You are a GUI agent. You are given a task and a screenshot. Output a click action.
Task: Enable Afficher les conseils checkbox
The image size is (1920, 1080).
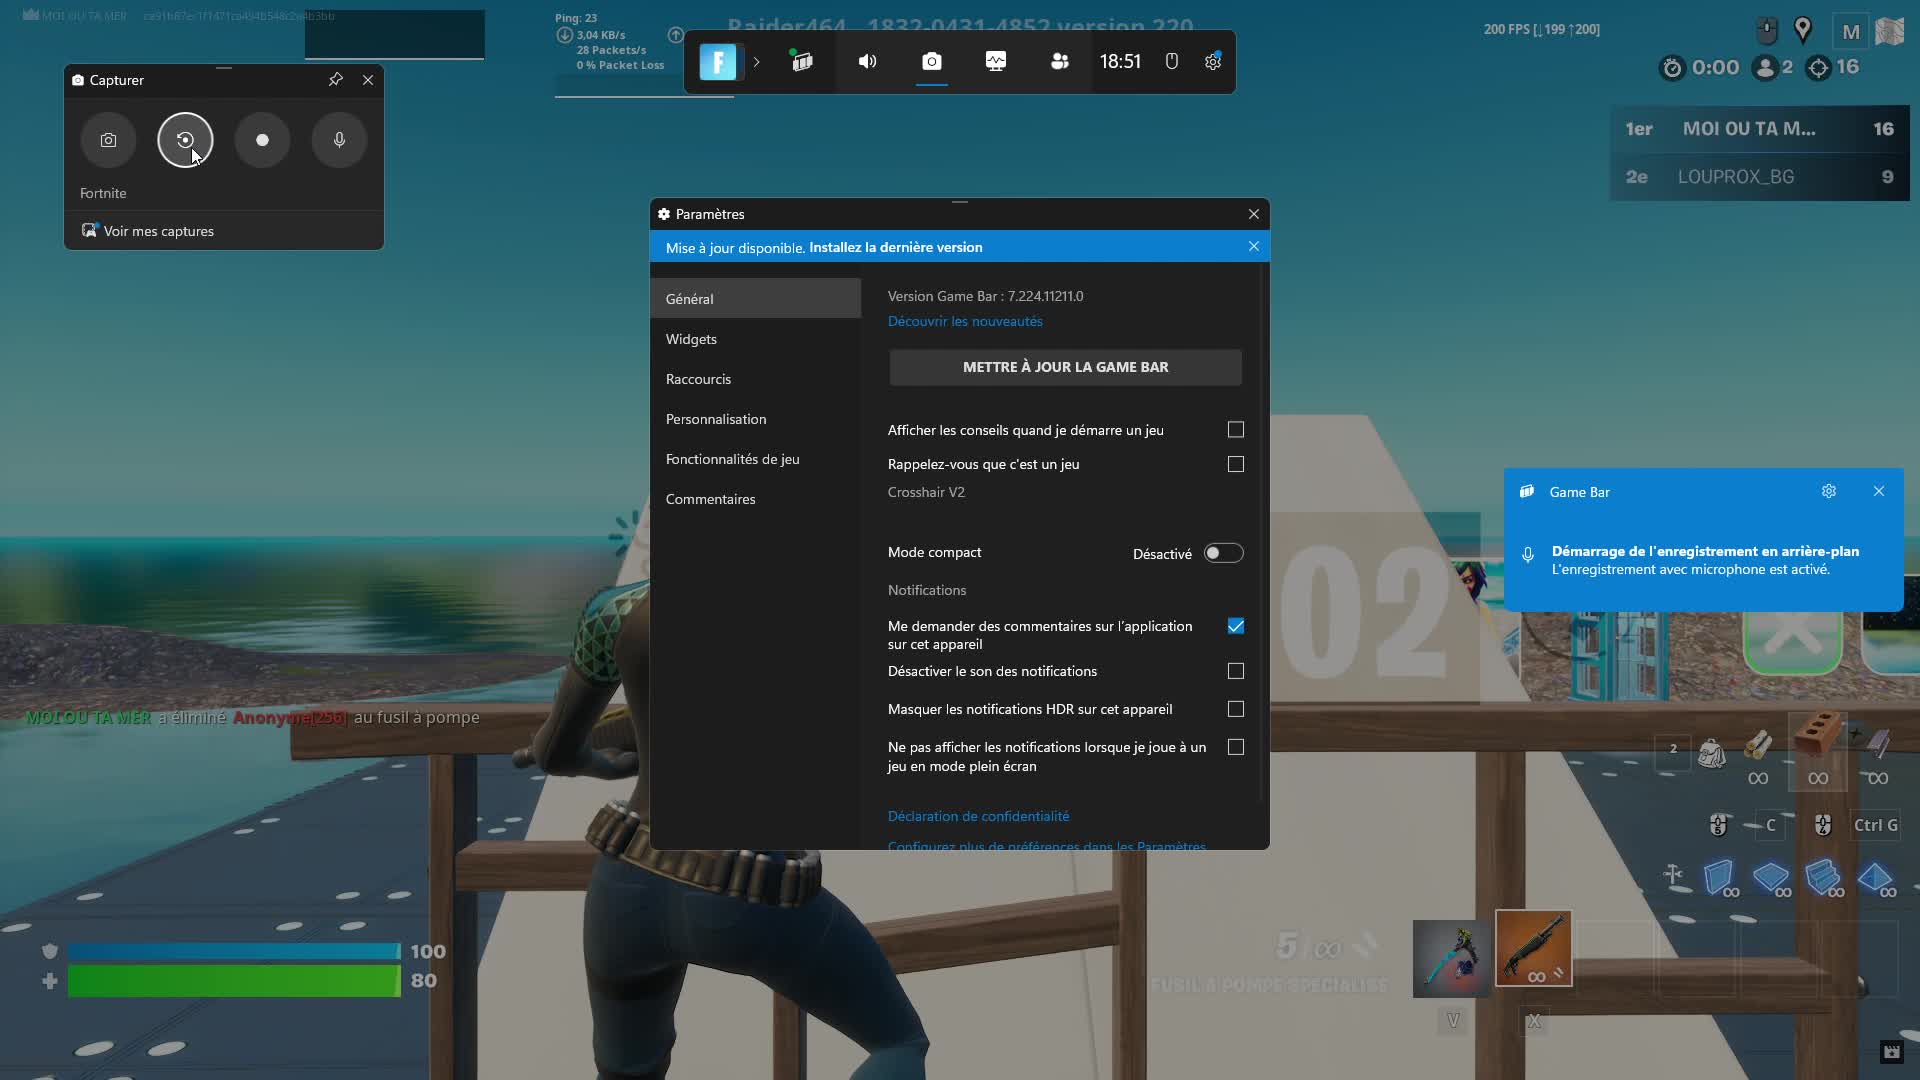(x=1236, y=429)
